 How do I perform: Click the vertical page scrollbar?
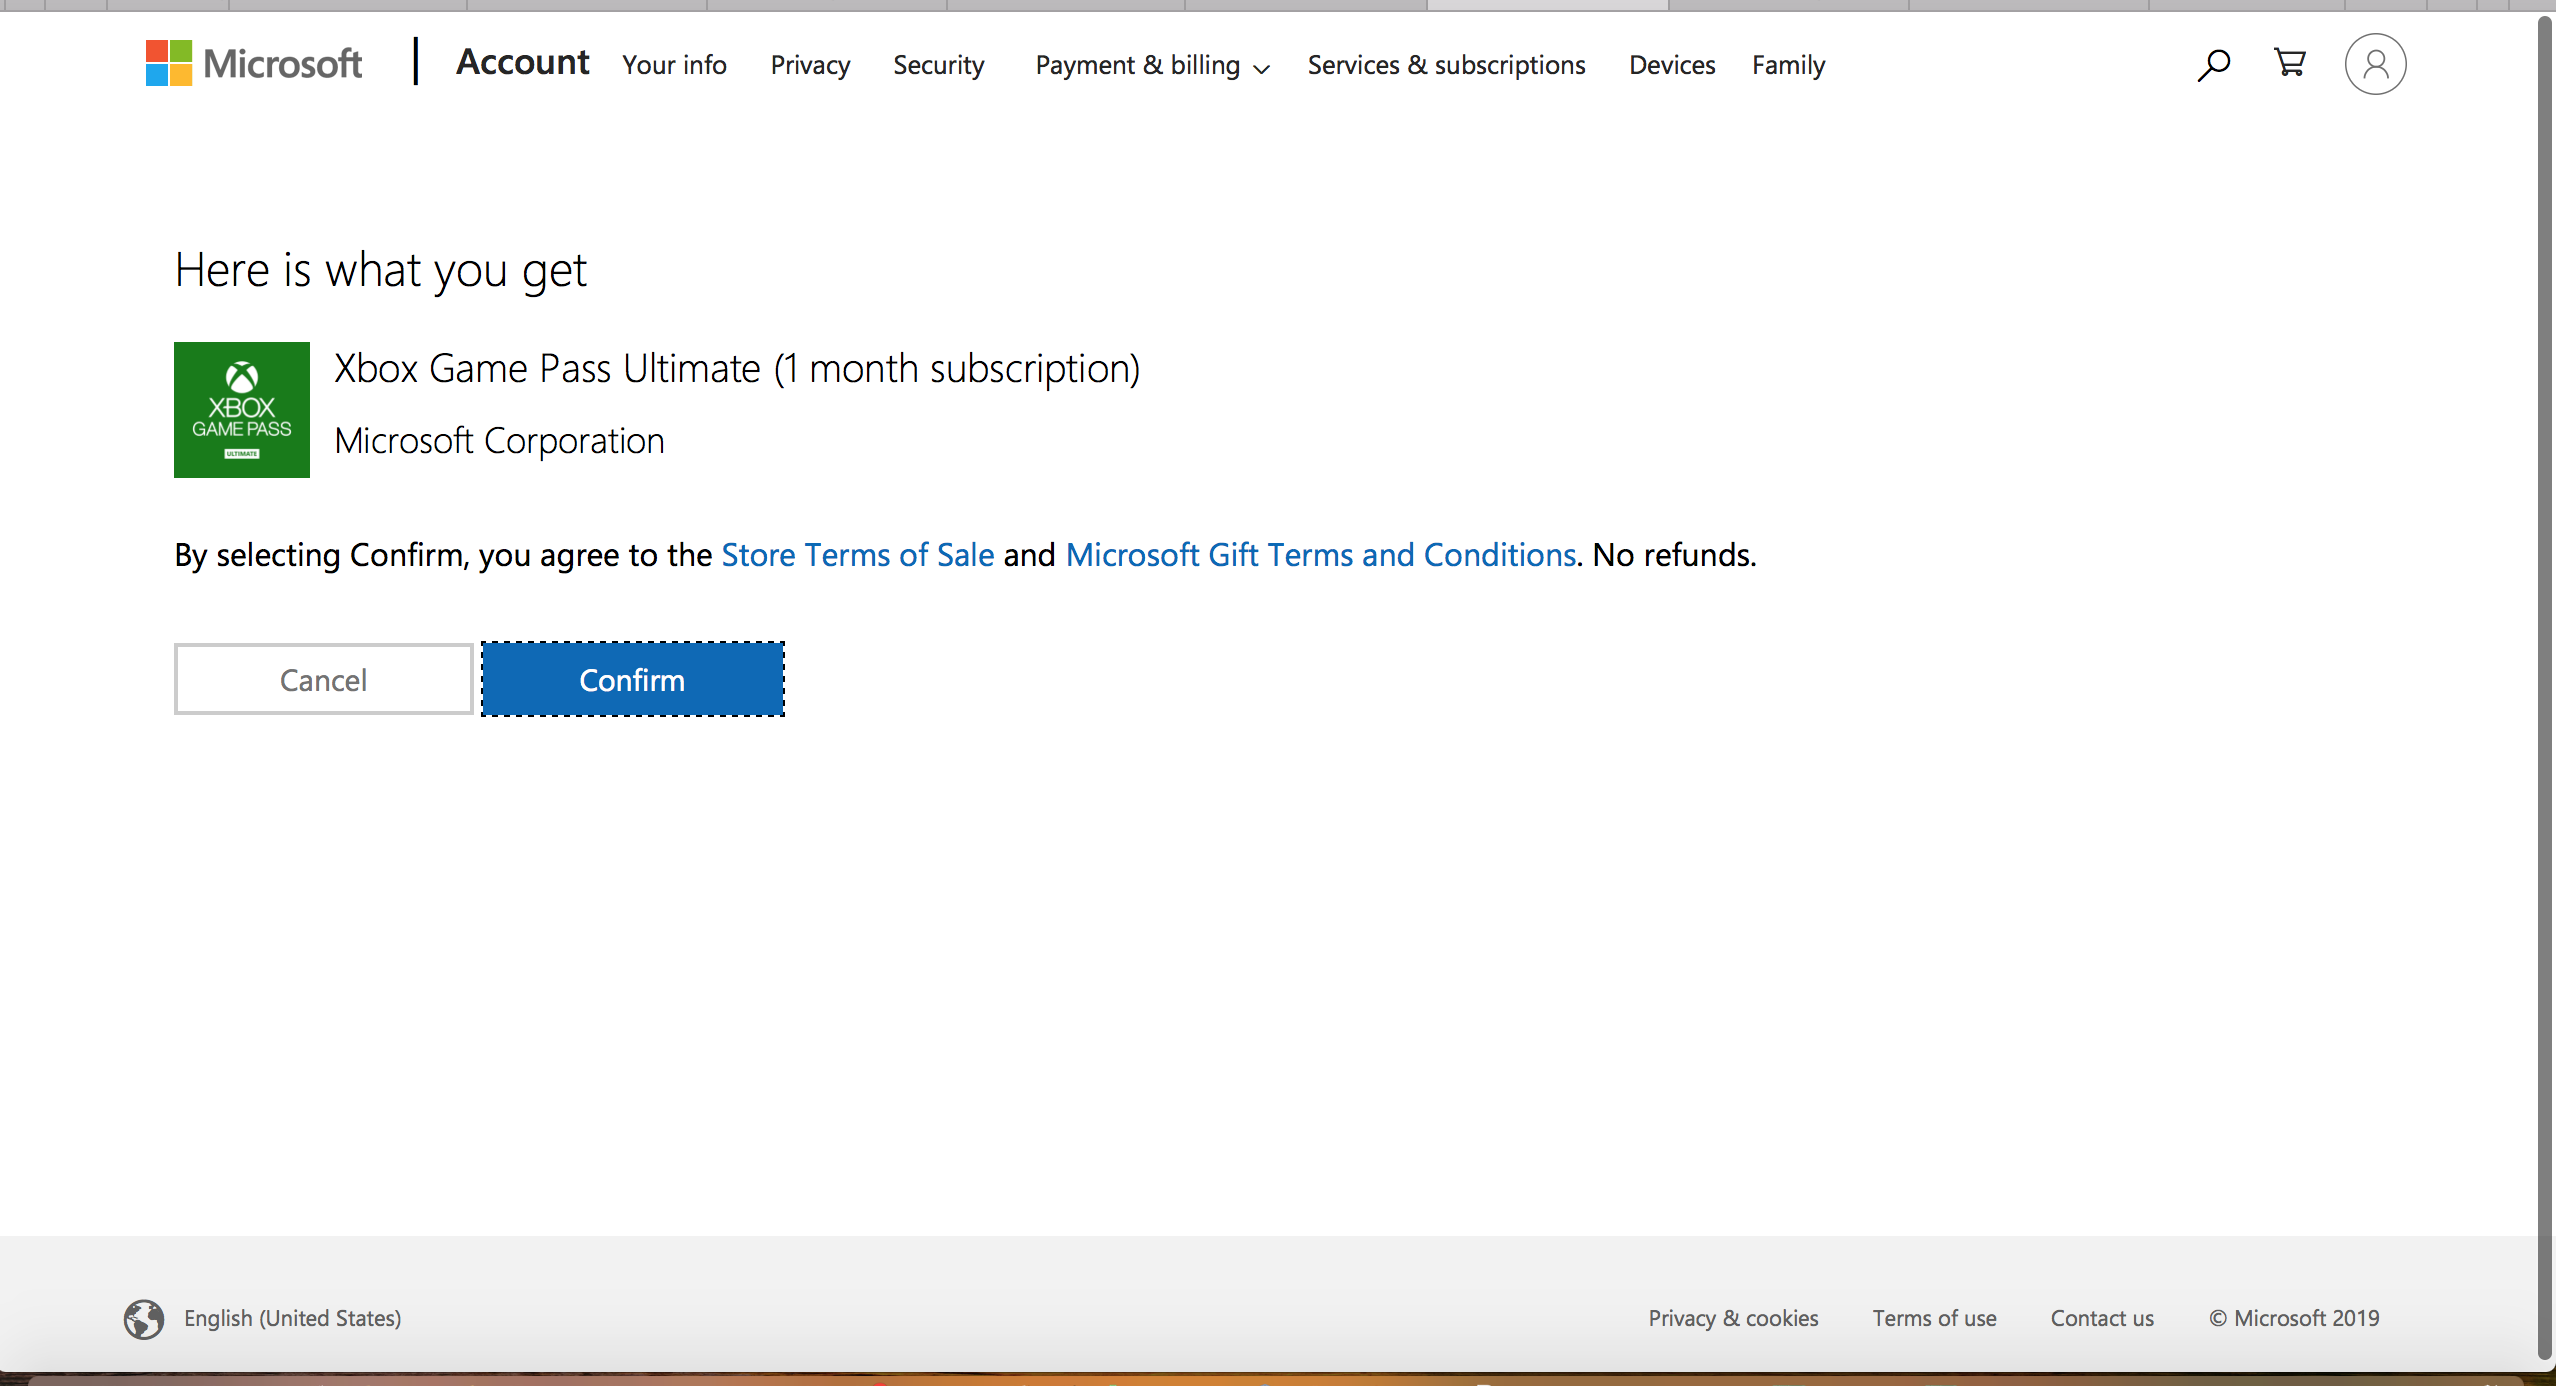click(2546, 688)
